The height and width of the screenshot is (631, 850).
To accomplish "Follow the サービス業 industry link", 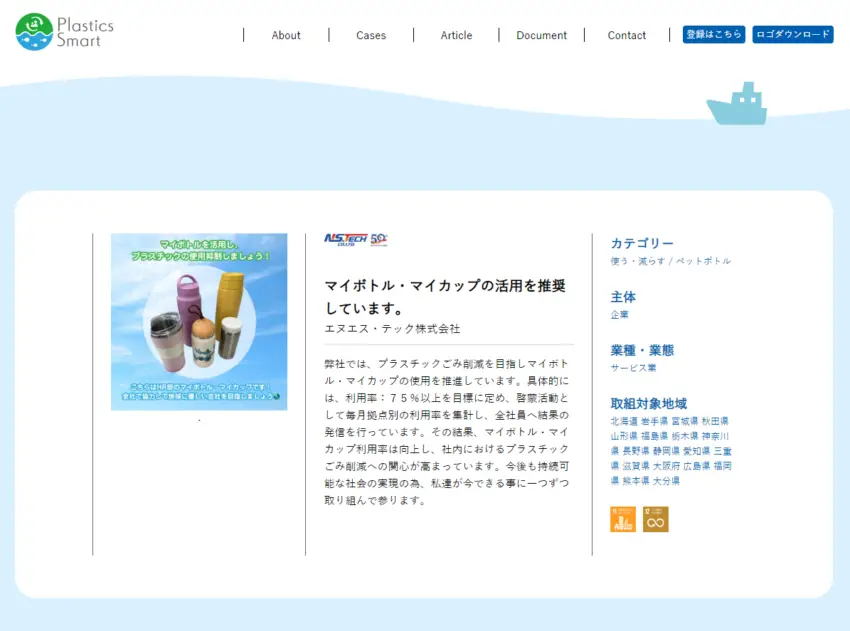I will point(633,368).
